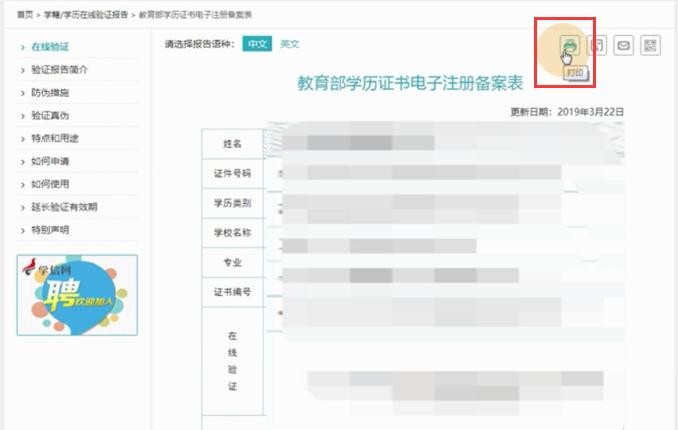Click 学籍/学历在线验证报告 breadcrumb link
The height and width of the screenshot is (430, 678).
click(86, 15)
